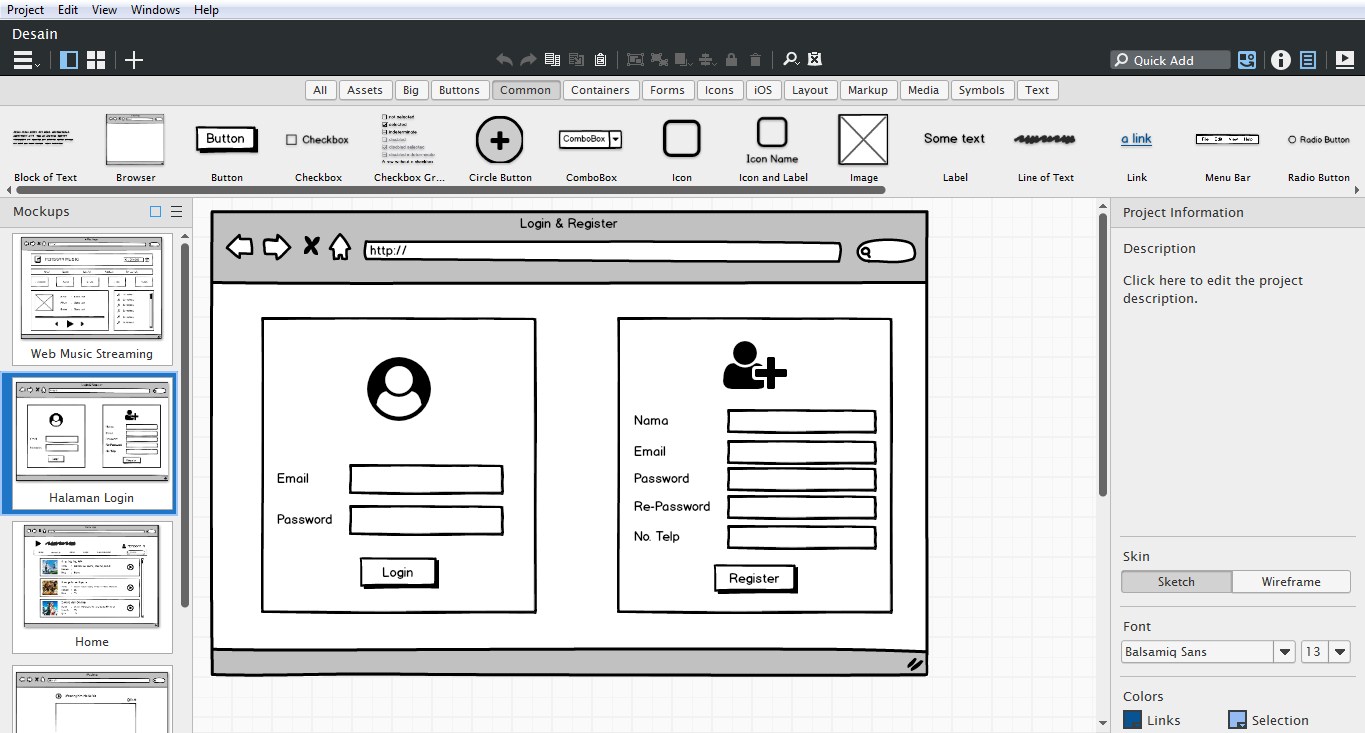Click the Ungroup icon
This screenshot has width=1365, height=733.
(x=659, y=60)
